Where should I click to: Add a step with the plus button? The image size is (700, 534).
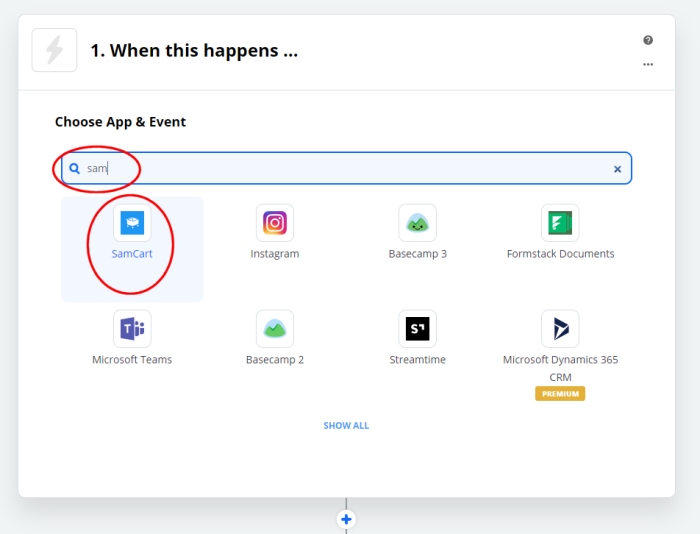(346, 519)
